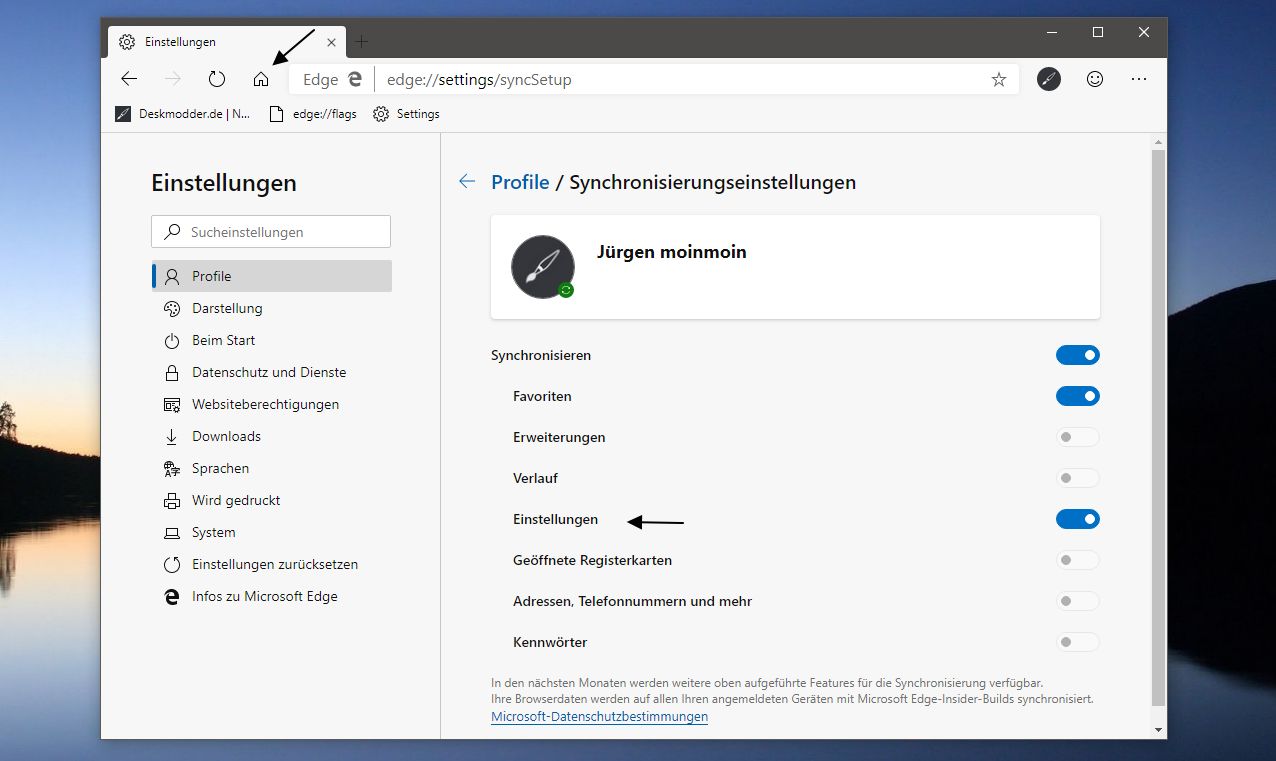This screenshot has width=1276, height=761.
Task: Click the Darstellung palette icon
Action: pos(172,309)
